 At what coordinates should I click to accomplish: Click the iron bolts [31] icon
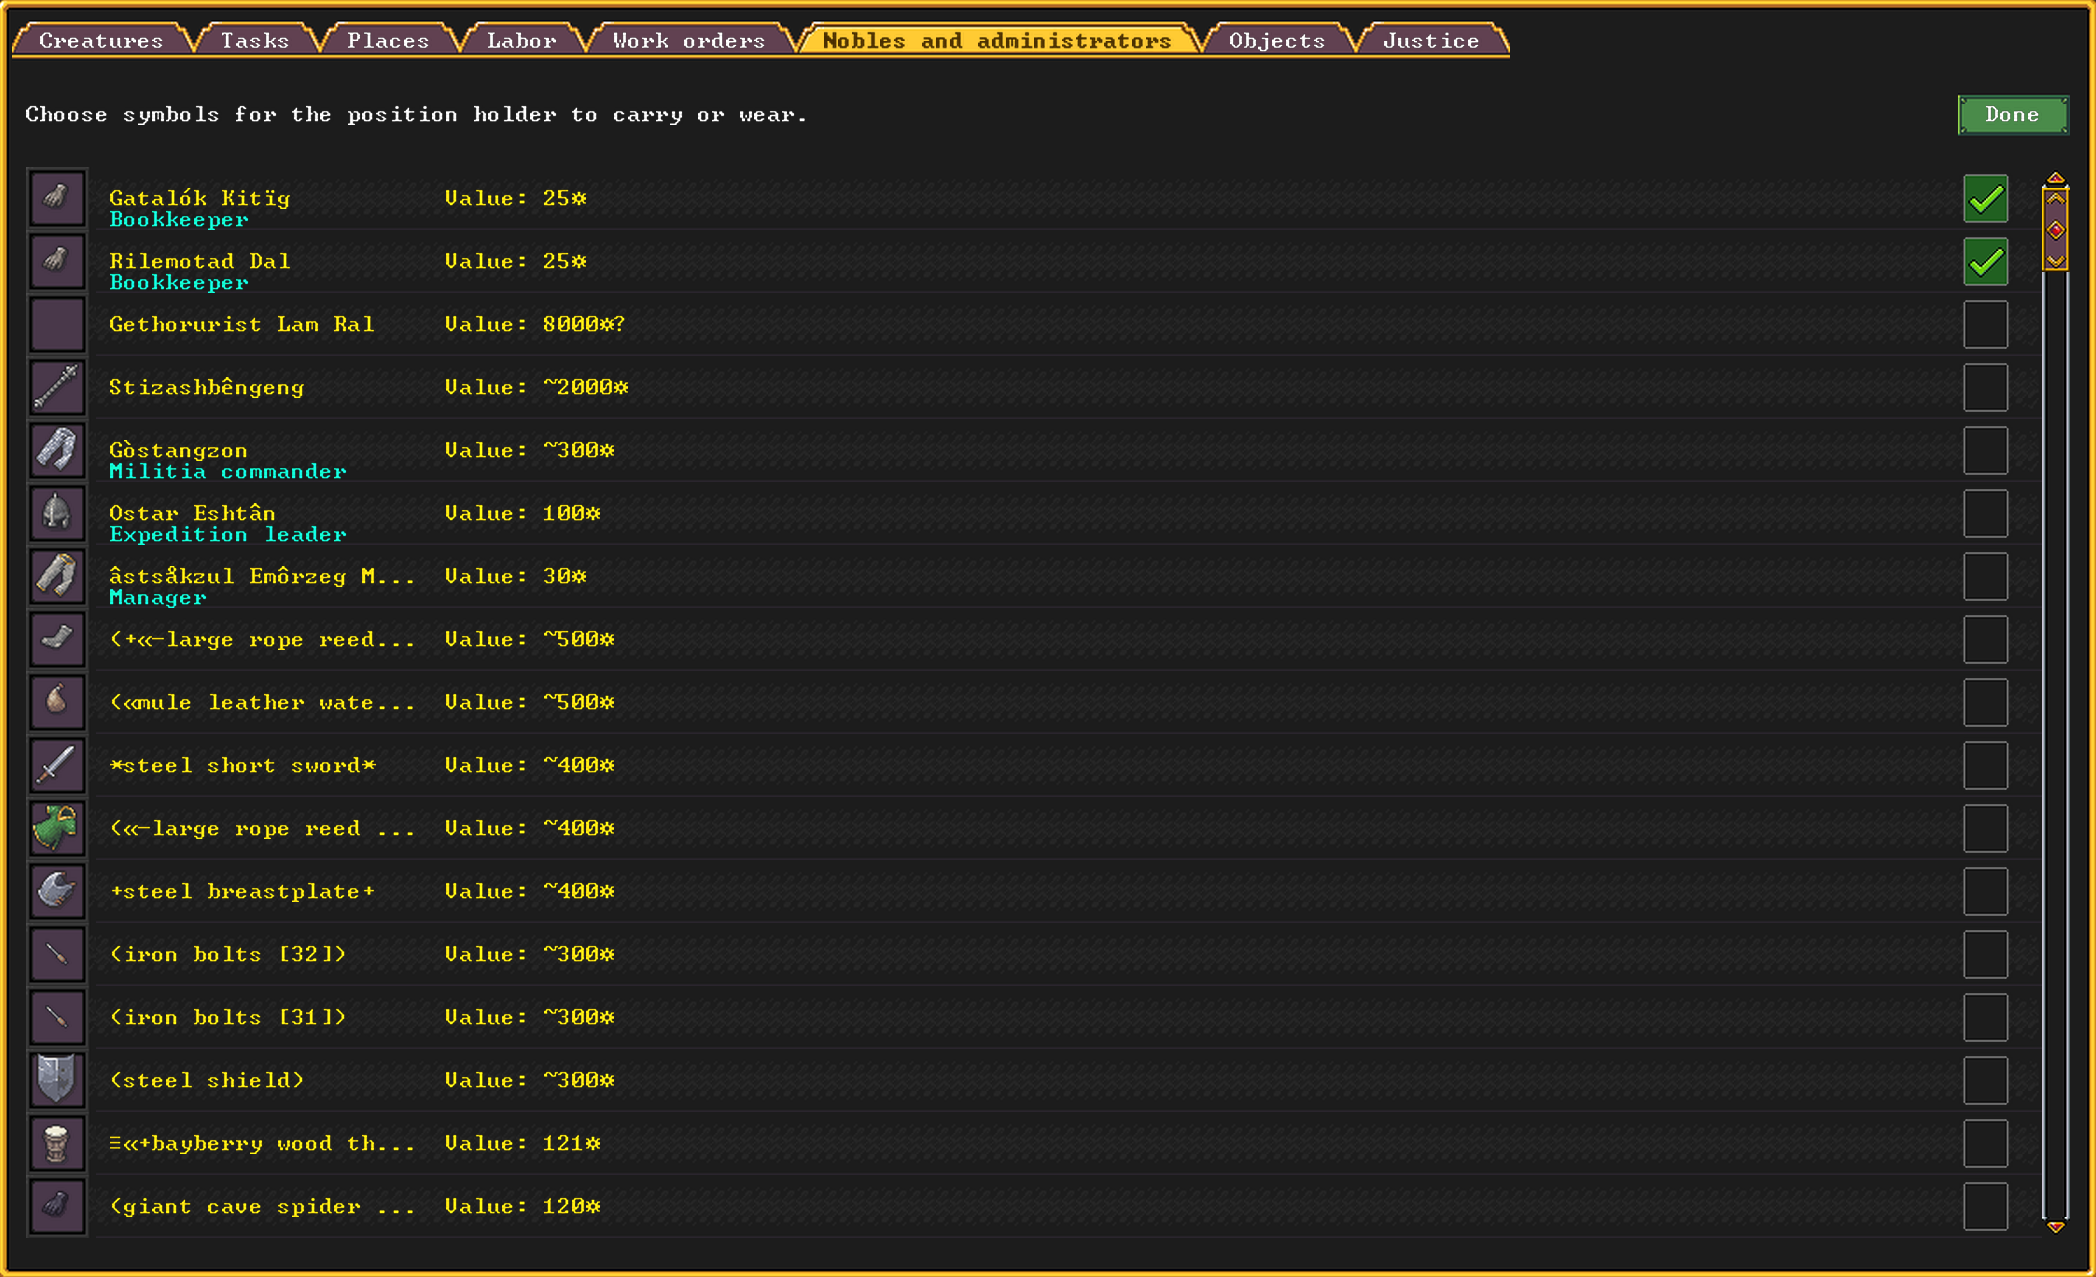click(x=57, y=1017)
